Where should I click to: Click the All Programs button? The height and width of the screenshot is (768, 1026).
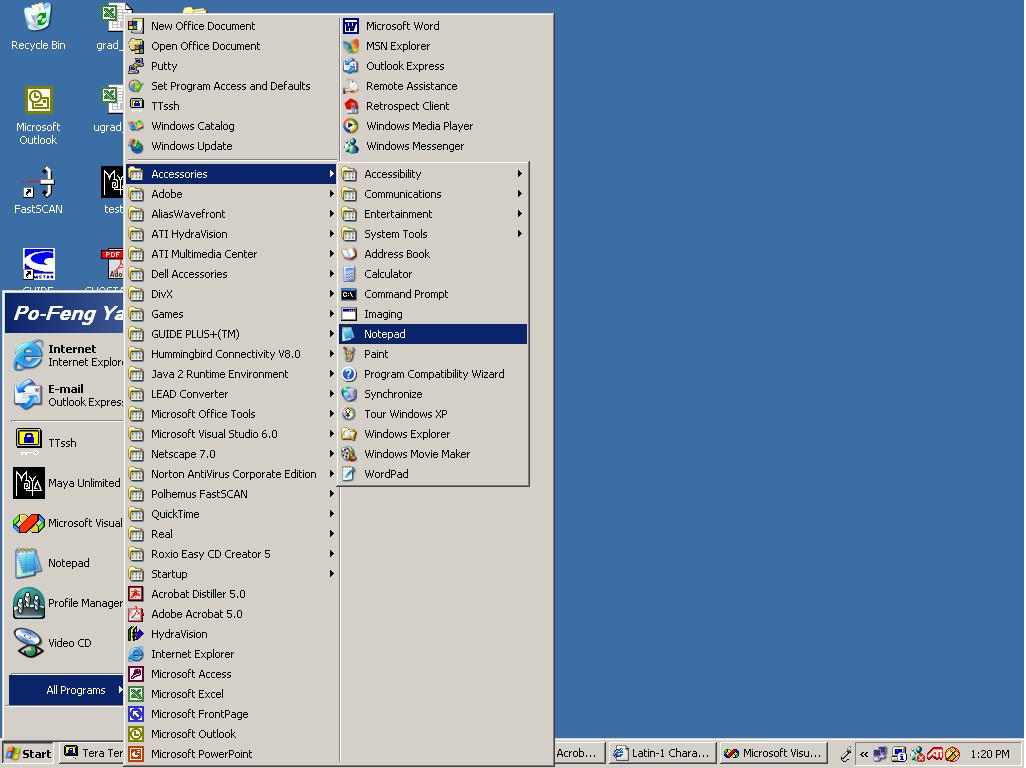66,690
